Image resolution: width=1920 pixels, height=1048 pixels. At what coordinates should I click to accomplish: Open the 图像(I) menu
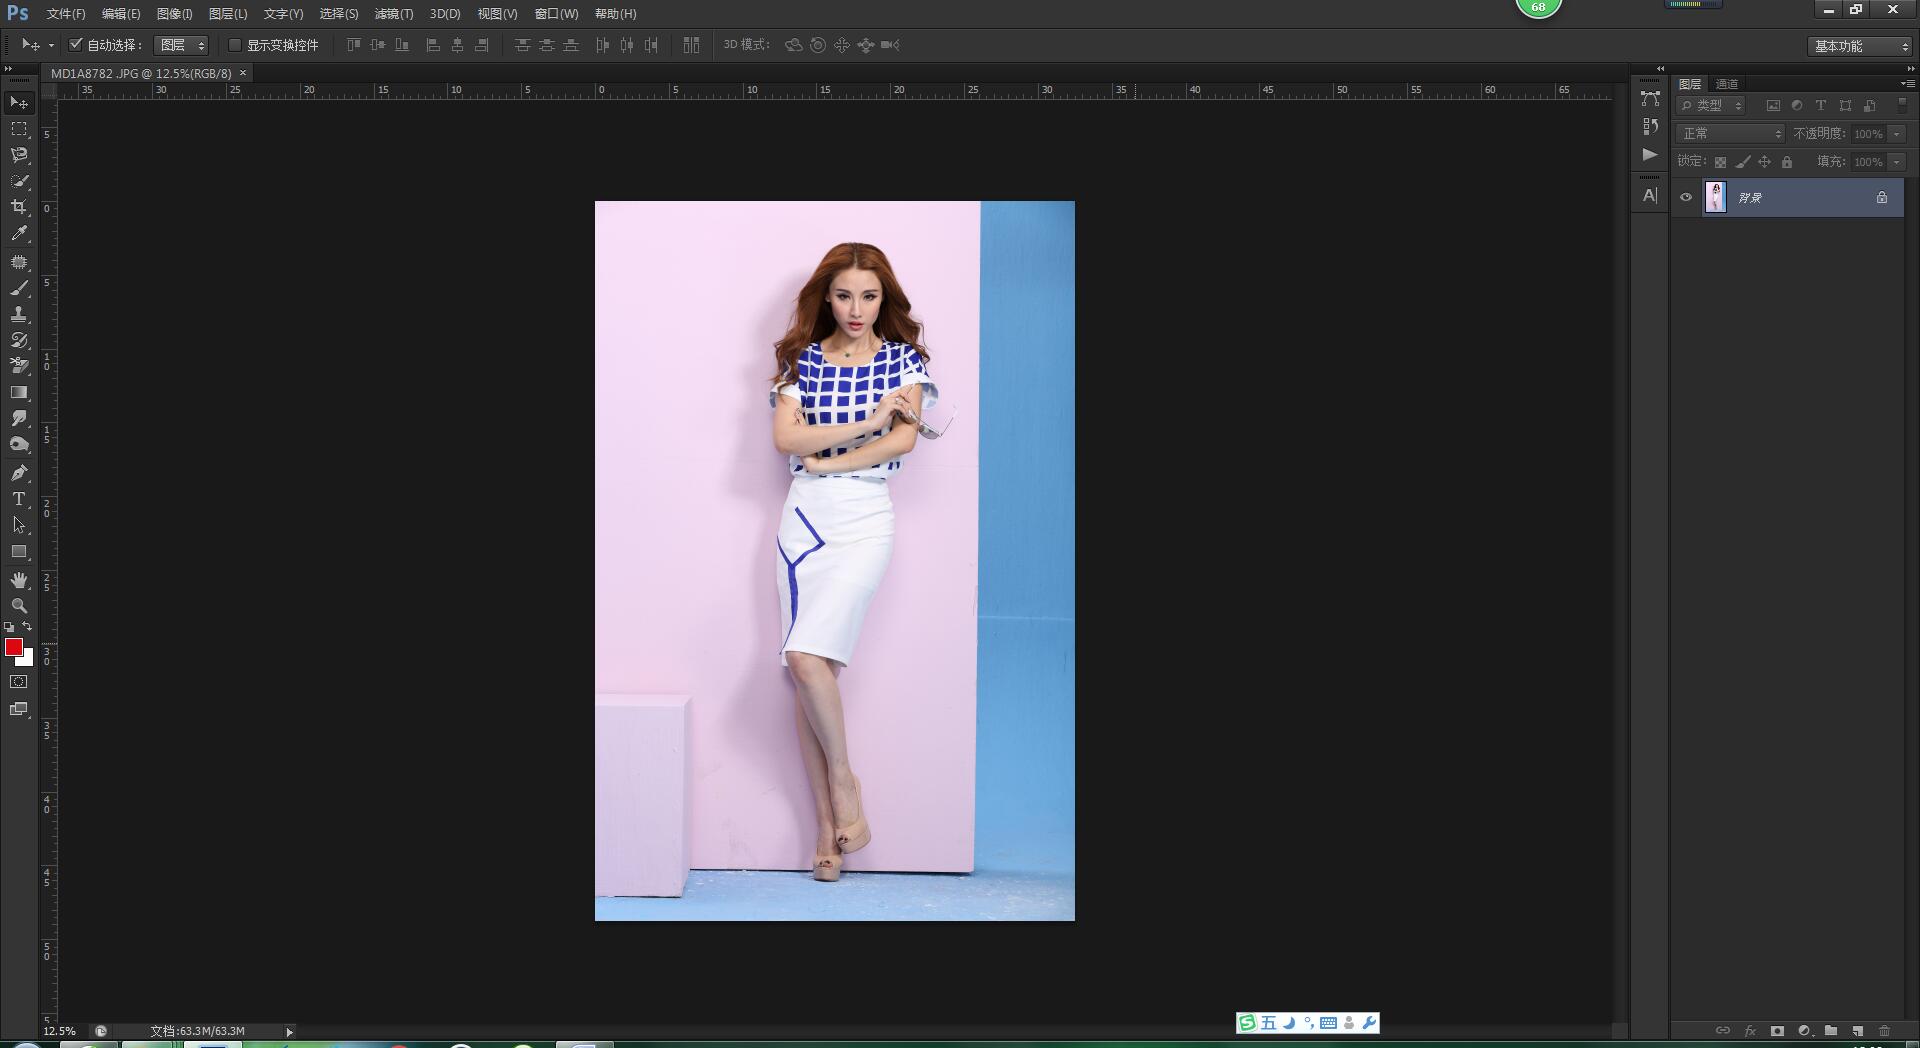[x=174, y=14]
